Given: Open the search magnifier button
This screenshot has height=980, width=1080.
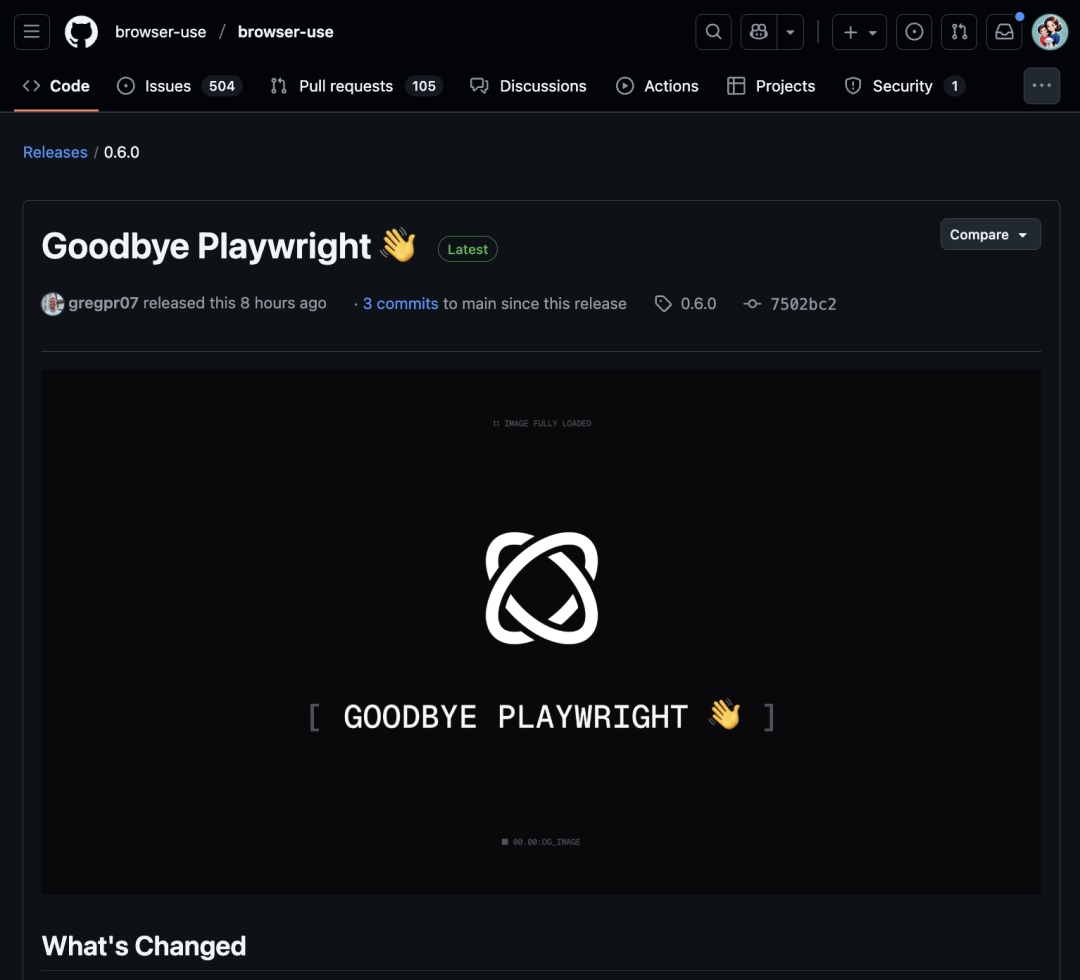Looking at the screenshot, I should pyautogui.click(x=714, y=32).
